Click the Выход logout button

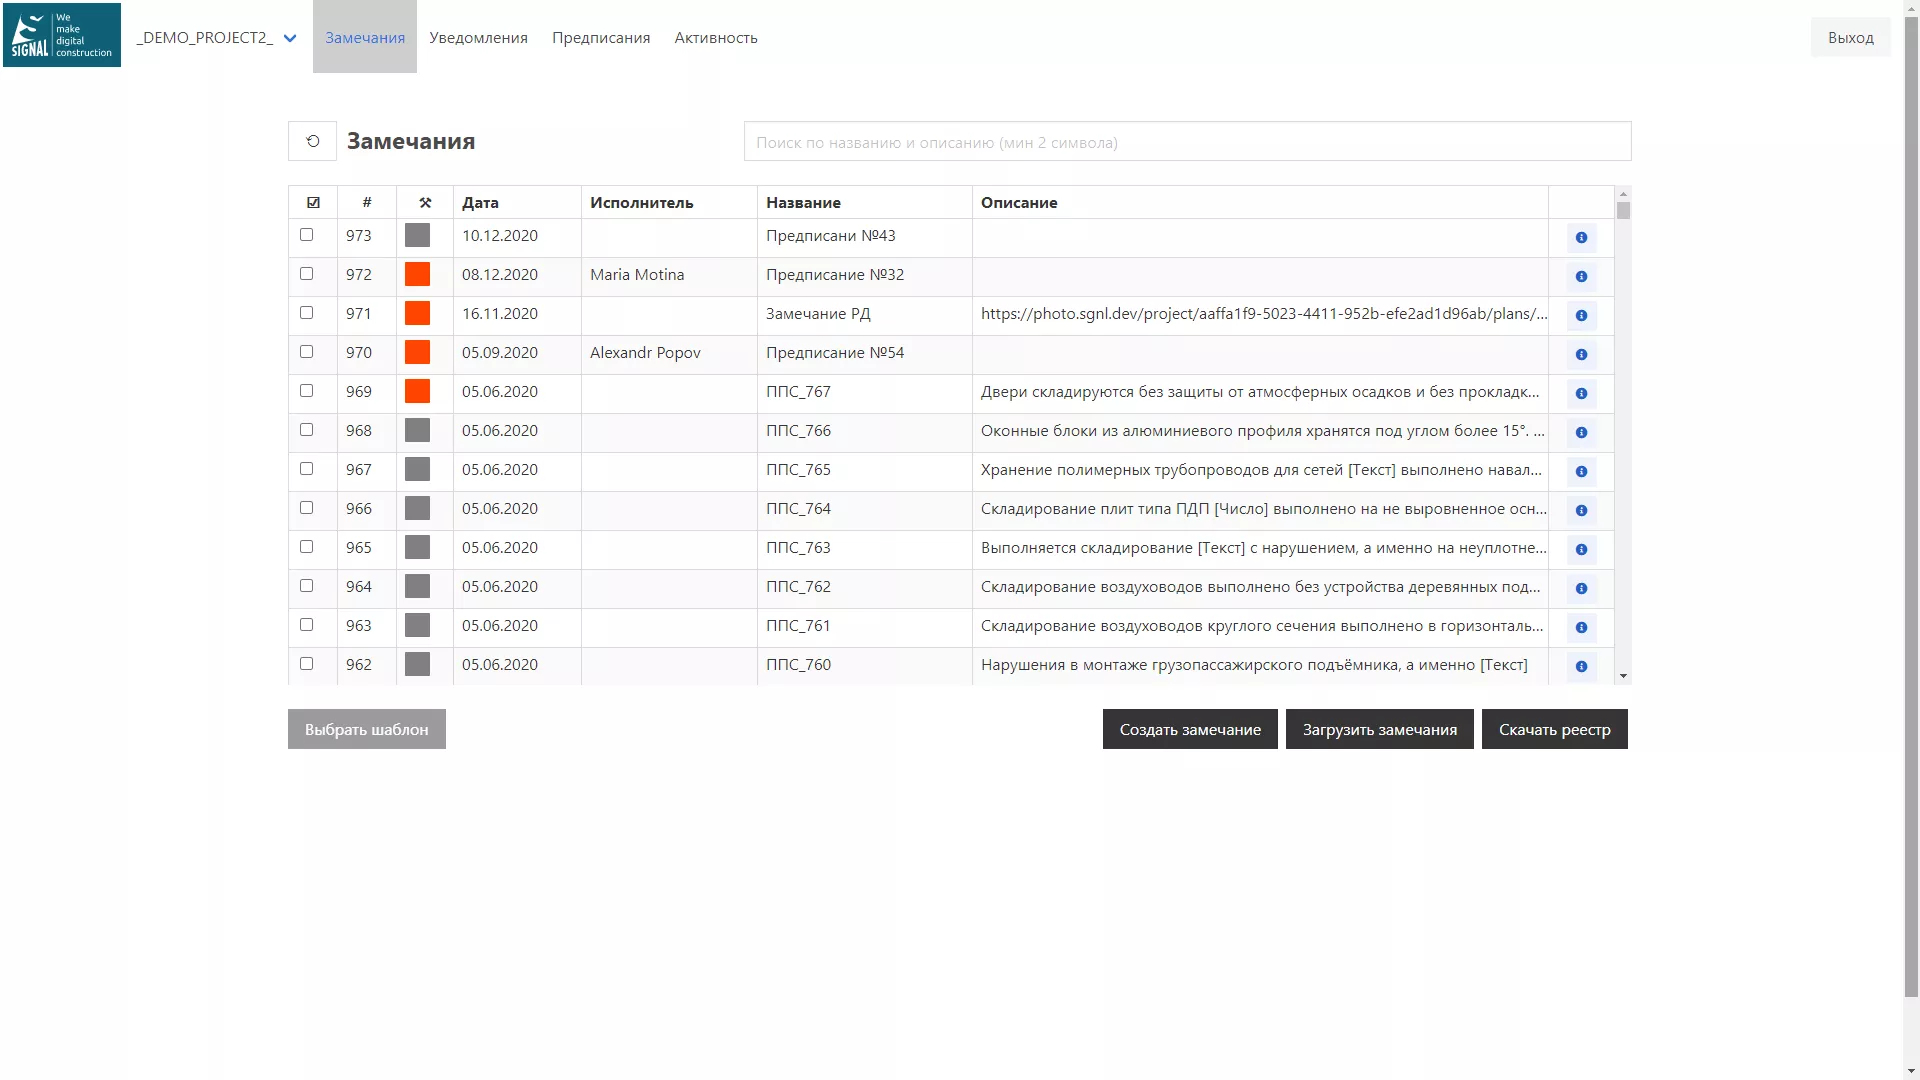(x=1850, y=37)
